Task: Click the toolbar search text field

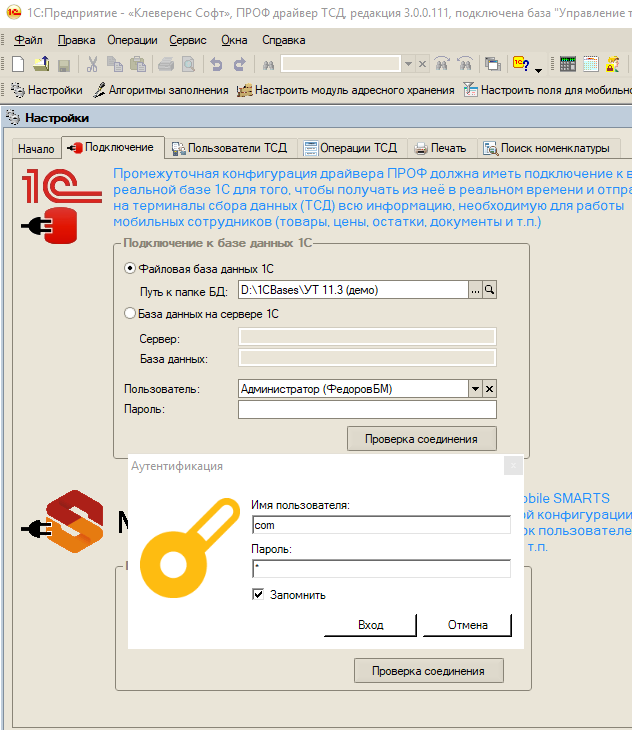Action: tap(341, 64)
